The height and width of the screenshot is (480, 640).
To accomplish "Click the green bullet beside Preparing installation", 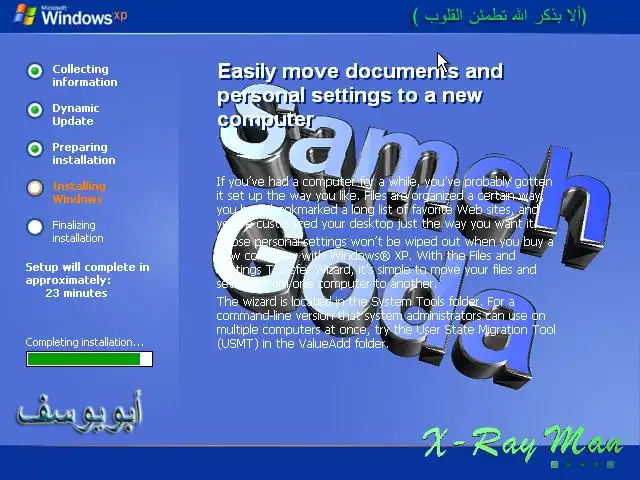I will click(x=35, y=149).
